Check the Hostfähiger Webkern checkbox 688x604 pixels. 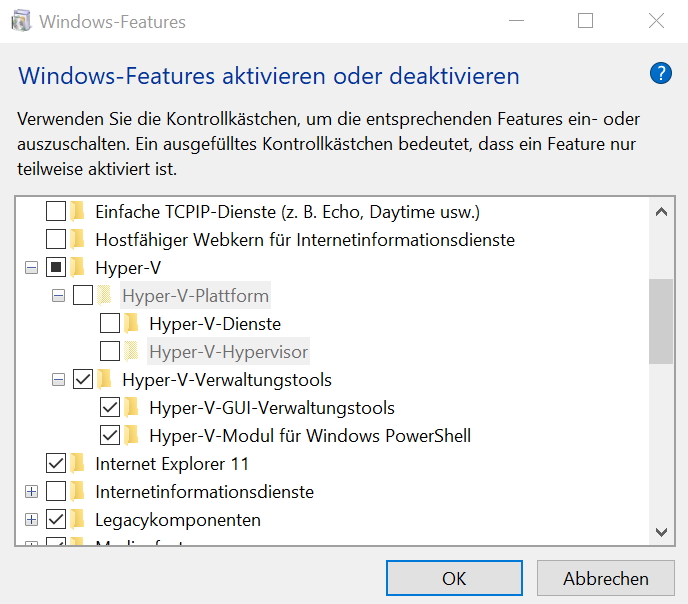(x=56, y=239)
